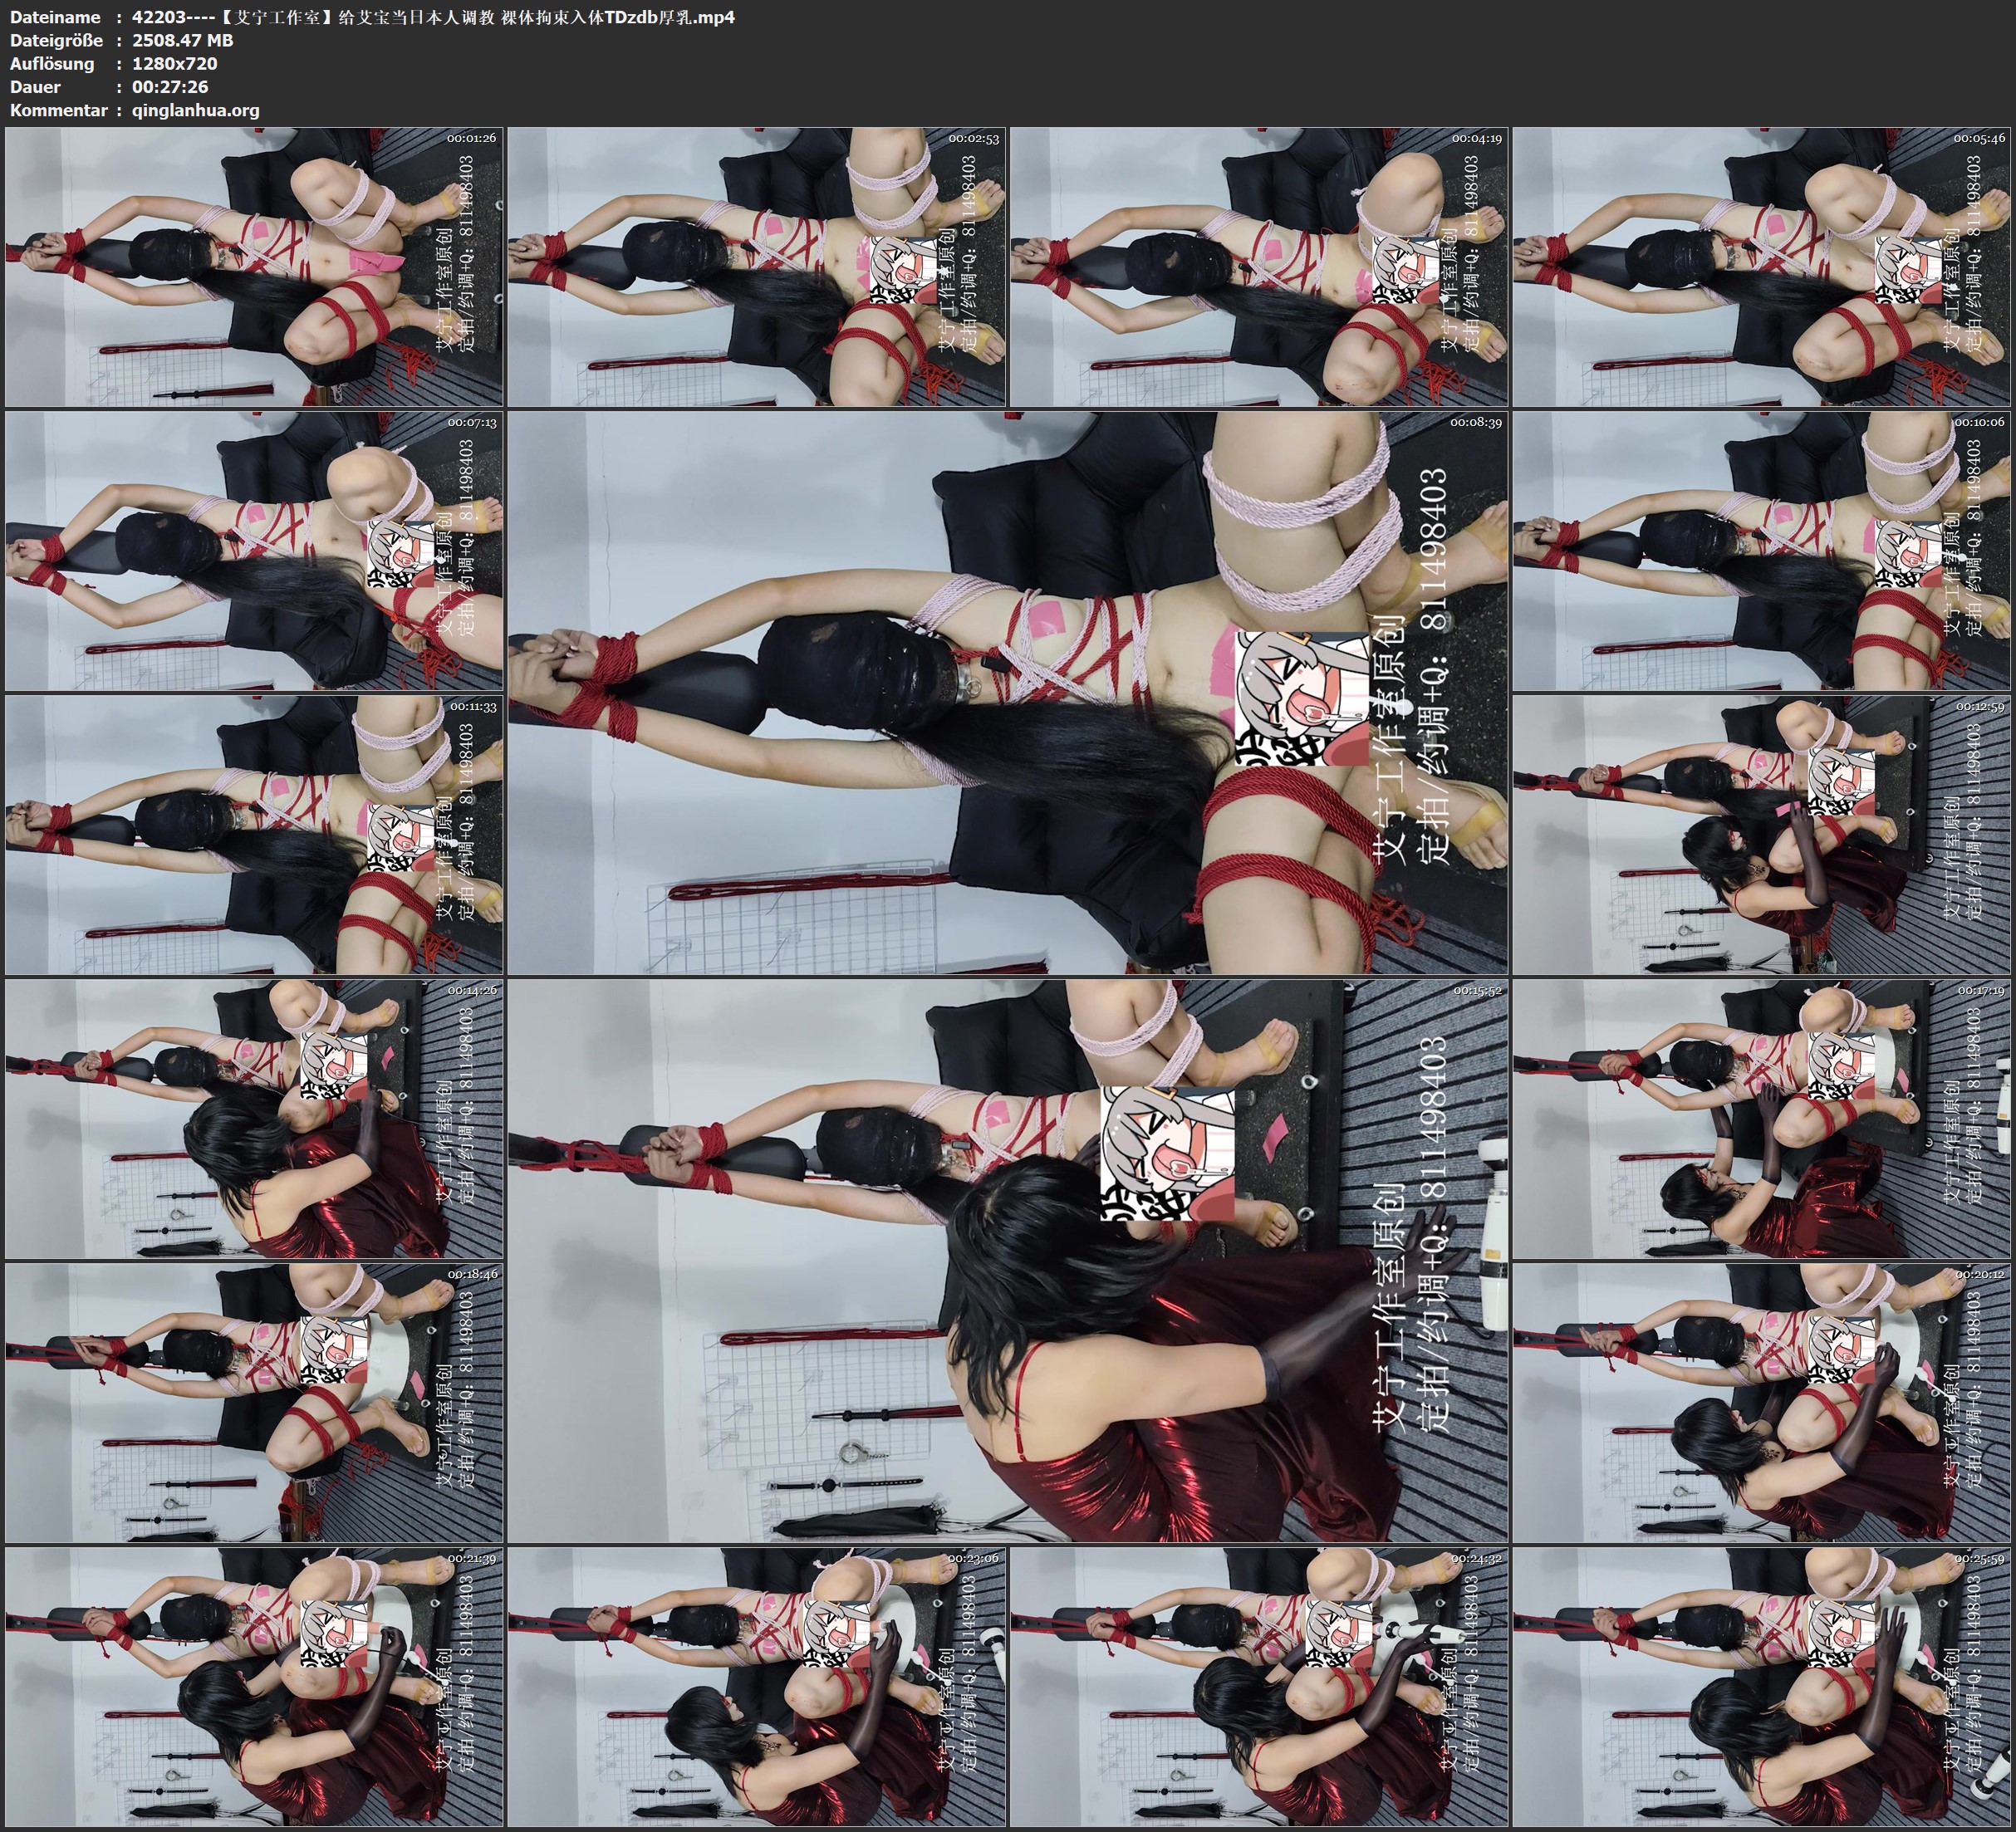2016x1832 pixels.
Task: Open the thumbnail at 00:04:19
Action: coord(1259,266)
